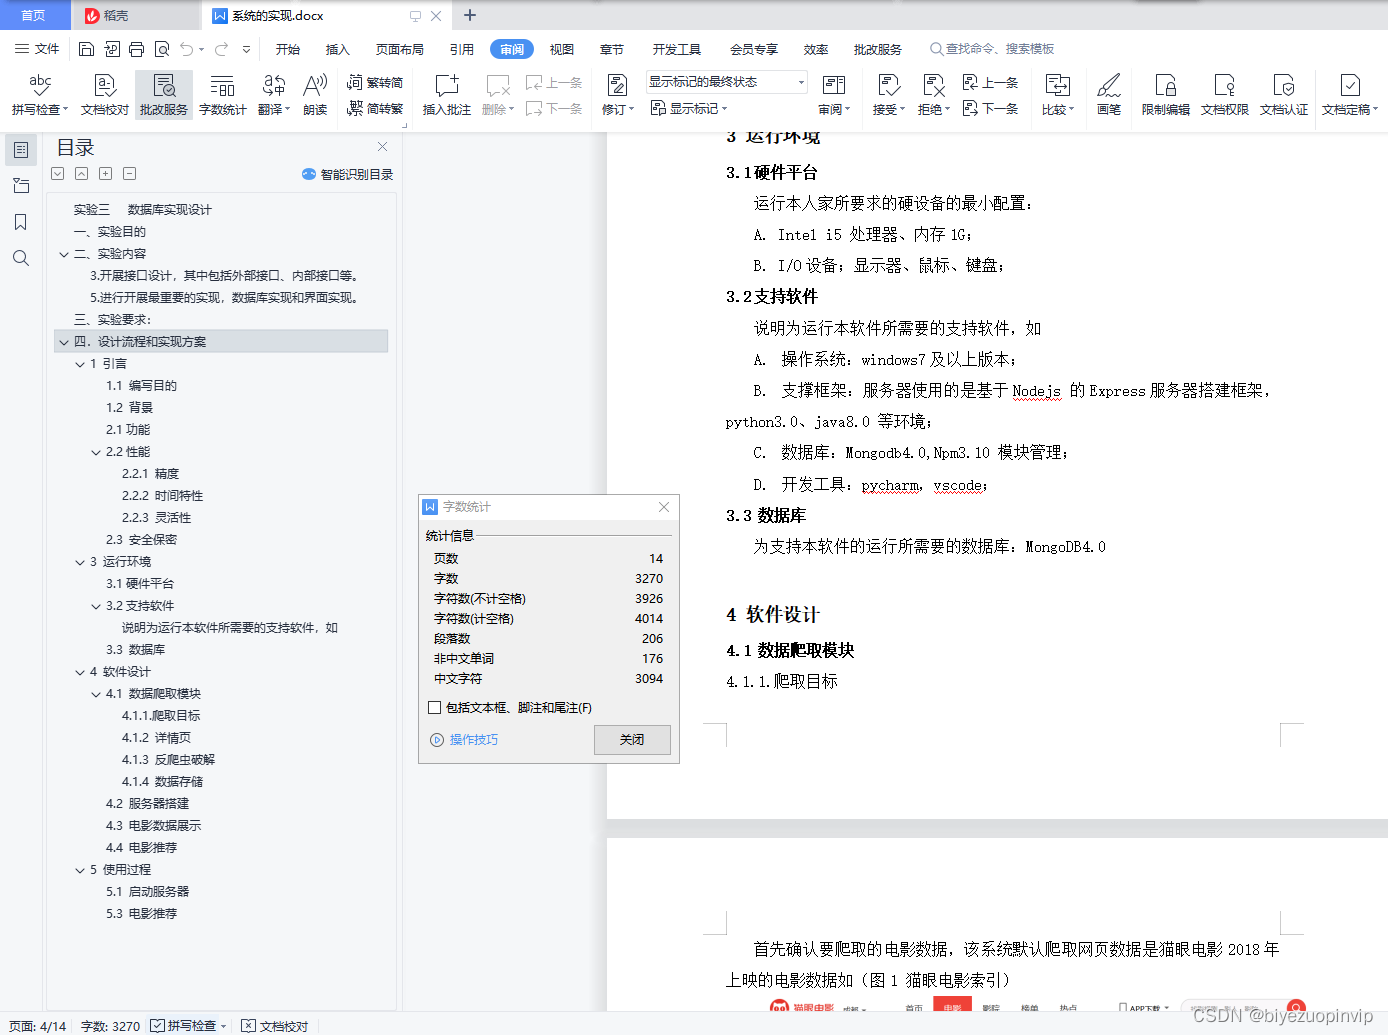Viewport: 1388px width, 1035px height.
Task: Open a new tab with plus button
Action: coord(470,15)
